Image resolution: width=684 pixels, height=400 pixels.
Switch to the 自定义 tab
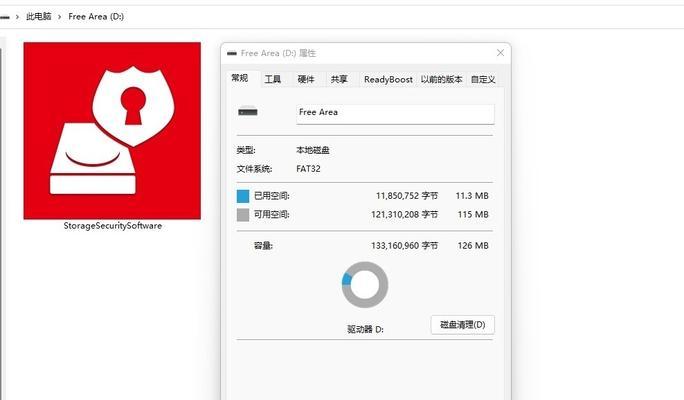(483, 79)
